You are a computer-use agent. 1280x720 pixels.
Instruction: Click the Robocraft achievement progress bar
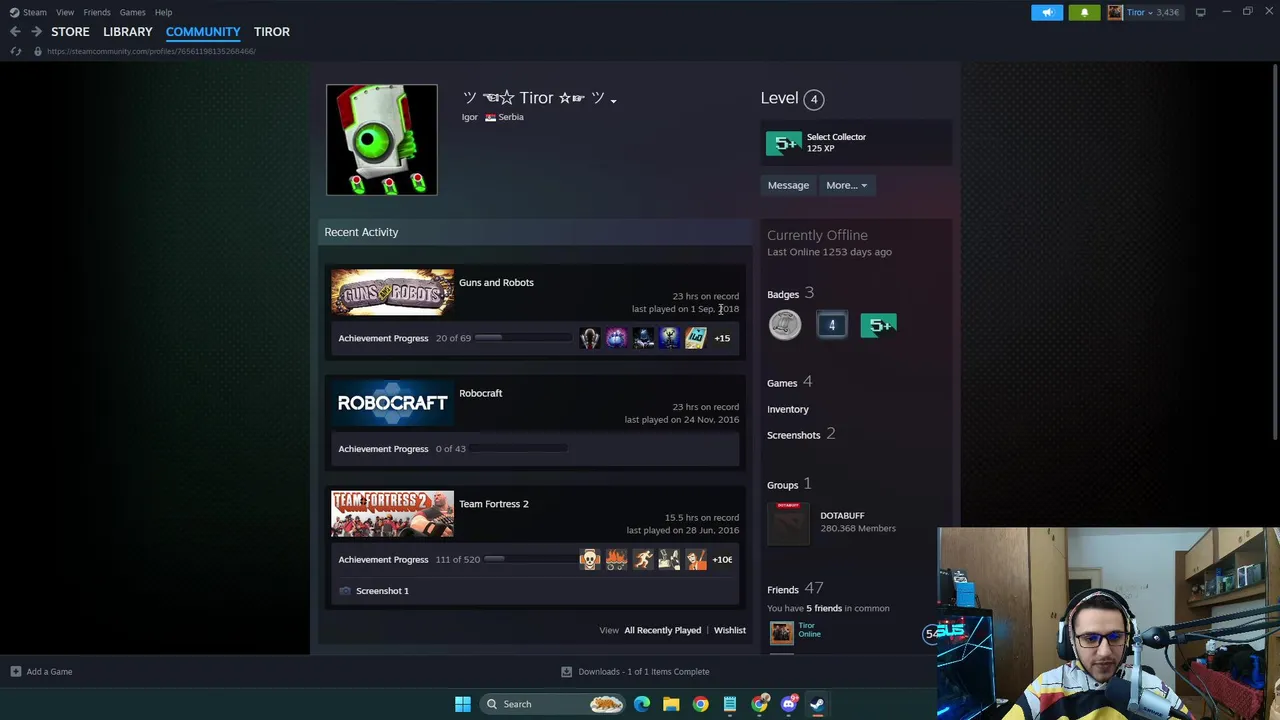pyautogui.click(x=521, y=449)
